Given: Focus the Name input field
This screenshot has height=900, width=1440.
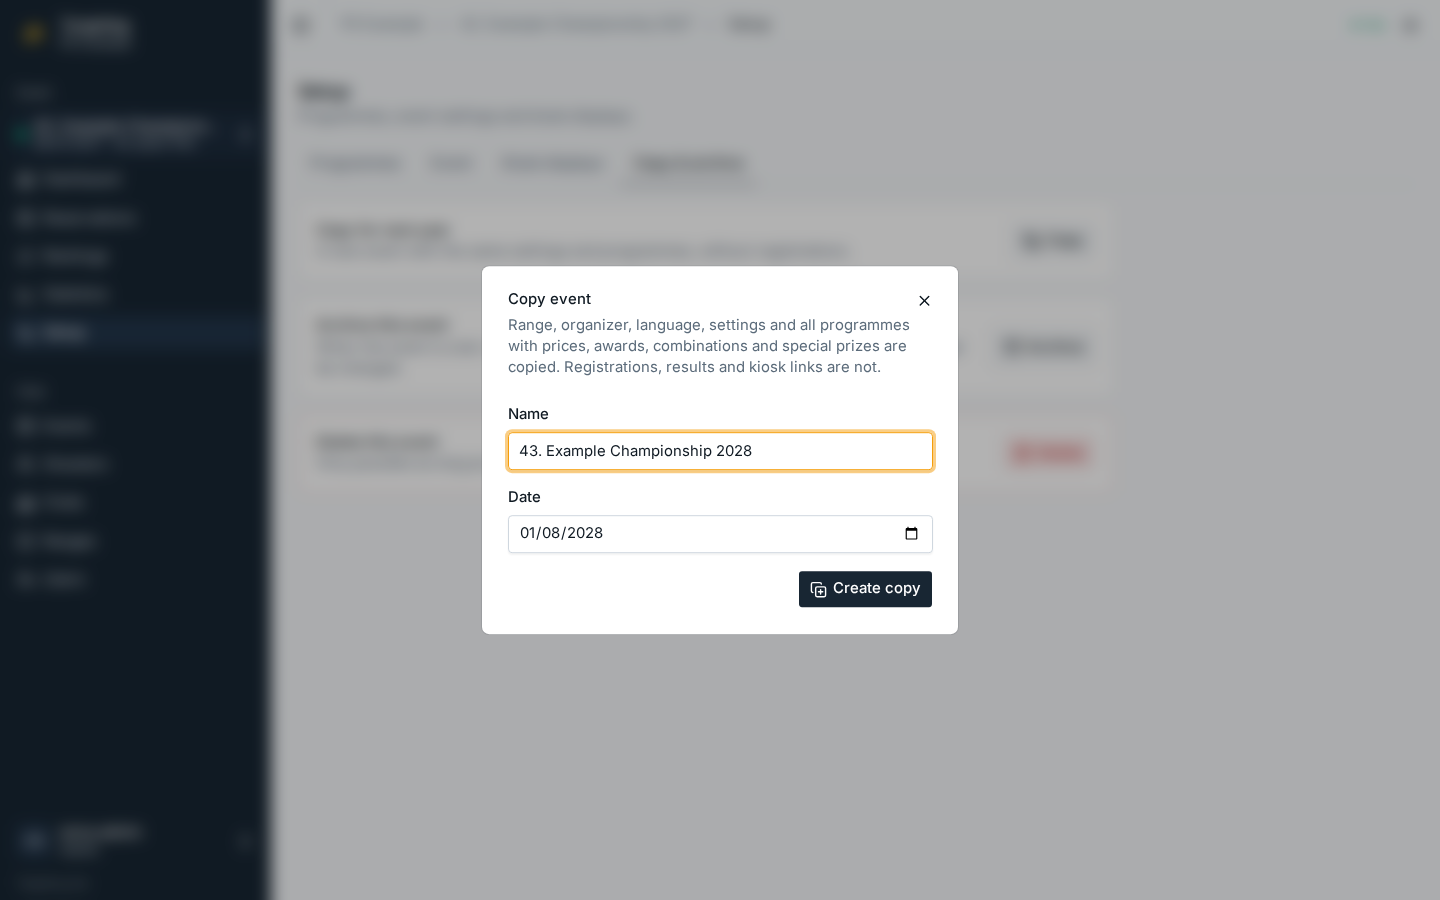Looking at the screenshot, I should coord(720,451).
